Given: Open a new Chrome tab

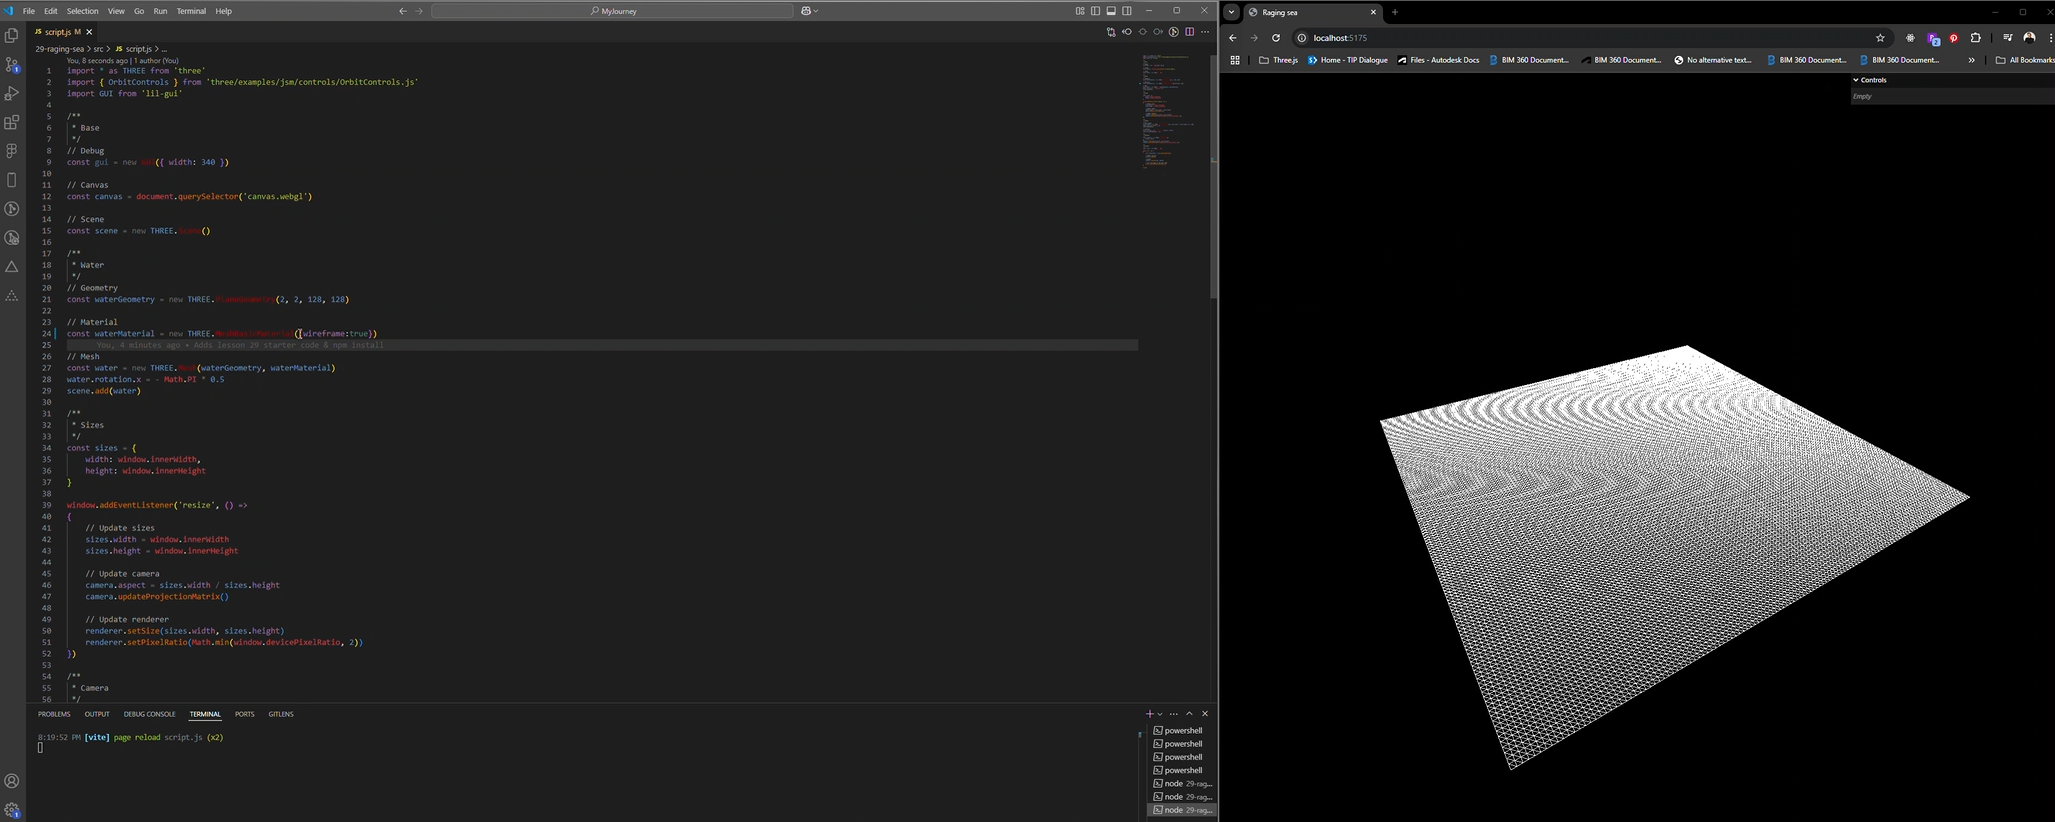Looking at the screenshot, I should tap(1395, 12).
